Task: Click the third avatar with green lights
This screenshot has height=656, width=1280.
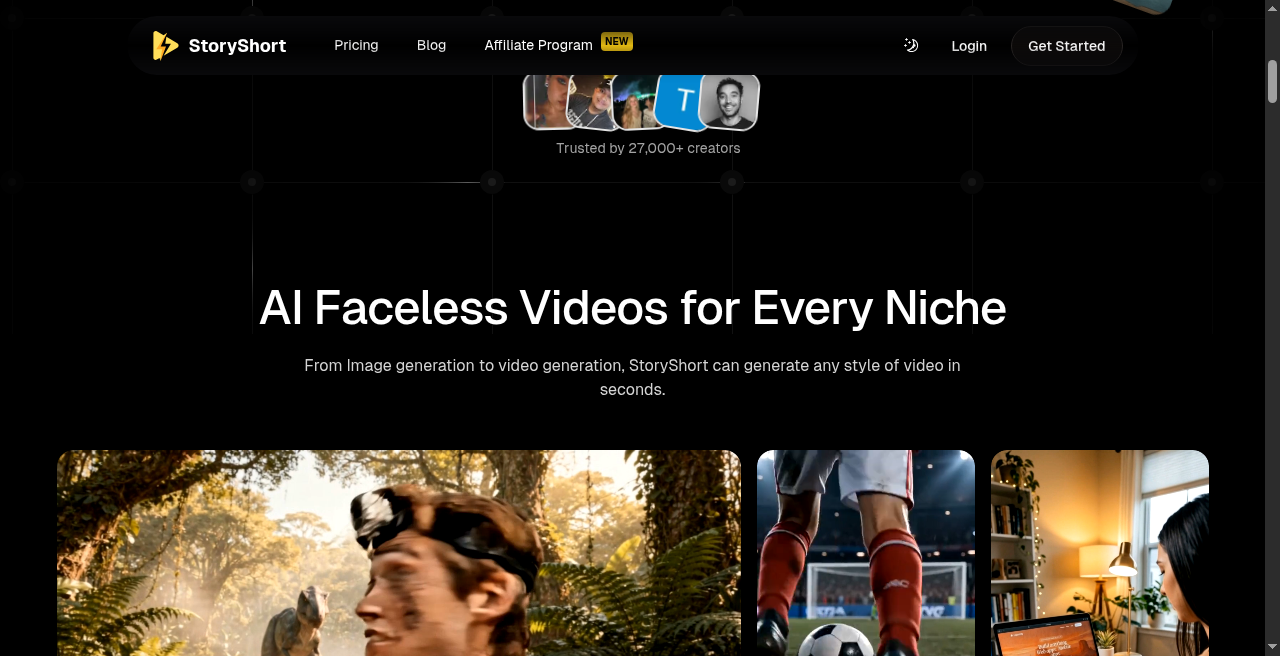Action: click(636, 102)
